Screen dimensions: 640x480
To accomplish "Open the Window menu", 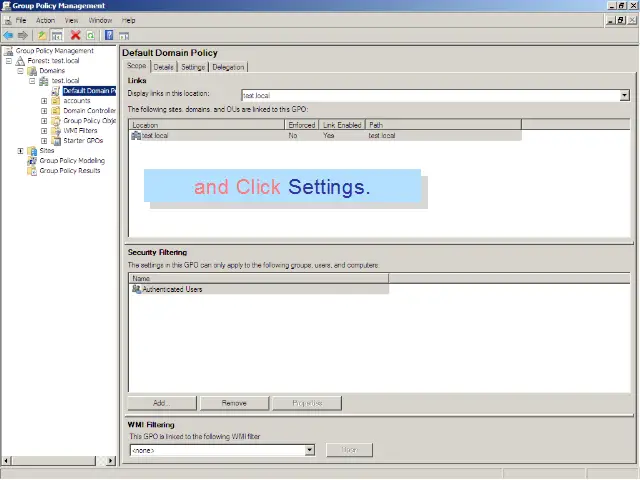I will [x=100, y=20].
